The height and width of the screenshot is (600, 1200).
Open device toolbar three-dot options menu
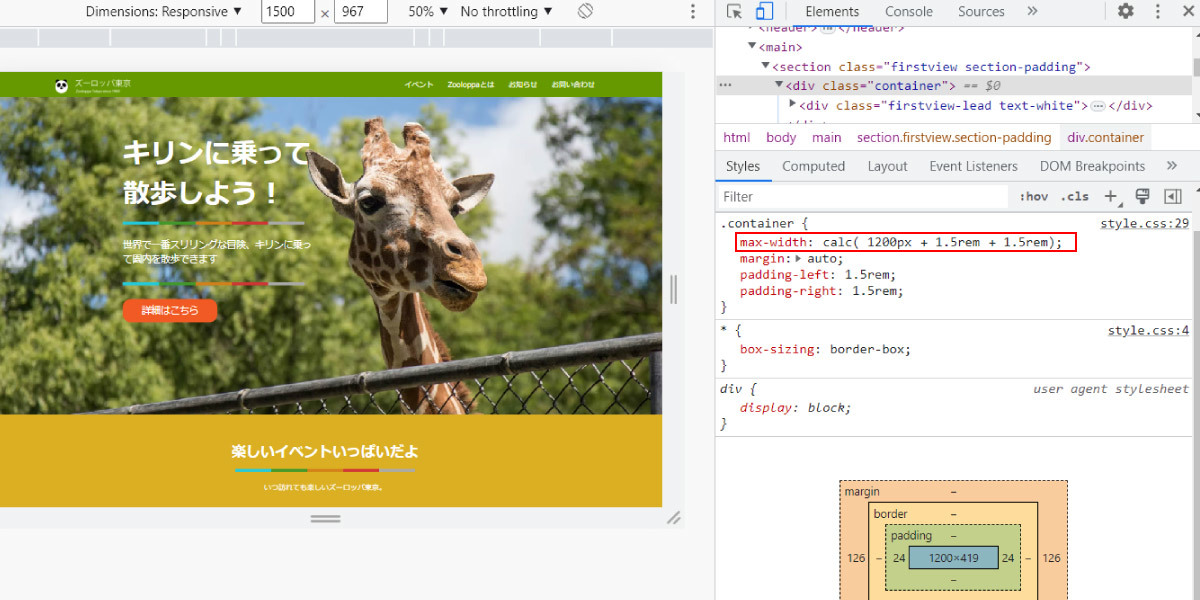point(693,12)
